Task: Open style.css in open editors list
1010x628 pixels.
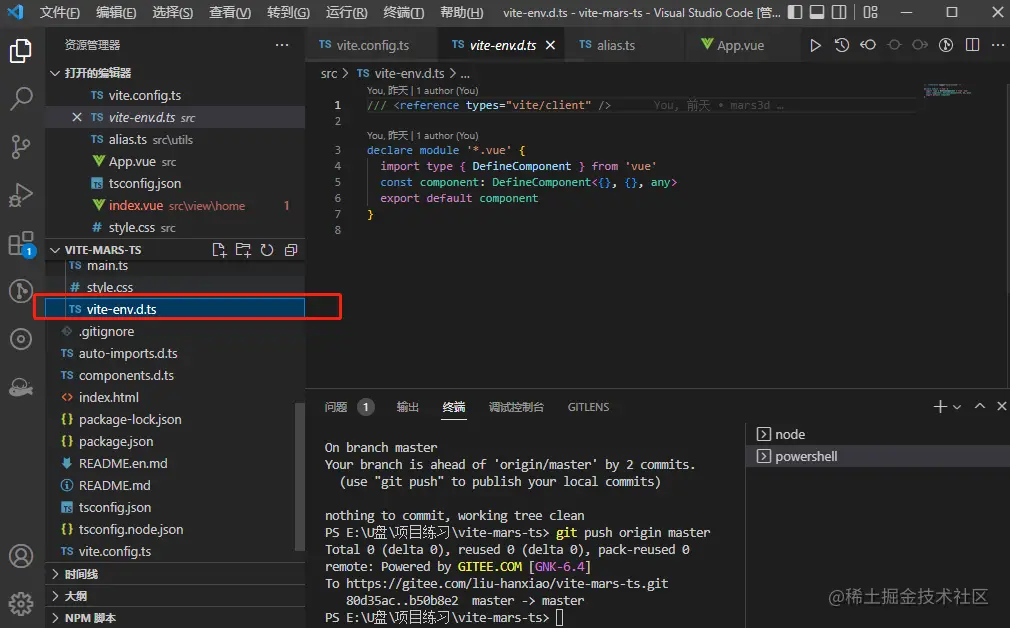Action: pos(175,227)
